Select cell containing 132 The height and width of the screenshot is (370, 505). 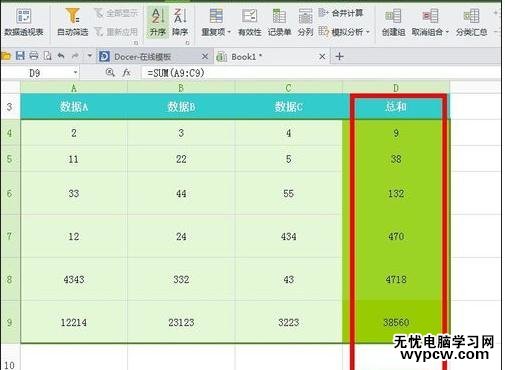pos(396,193)
